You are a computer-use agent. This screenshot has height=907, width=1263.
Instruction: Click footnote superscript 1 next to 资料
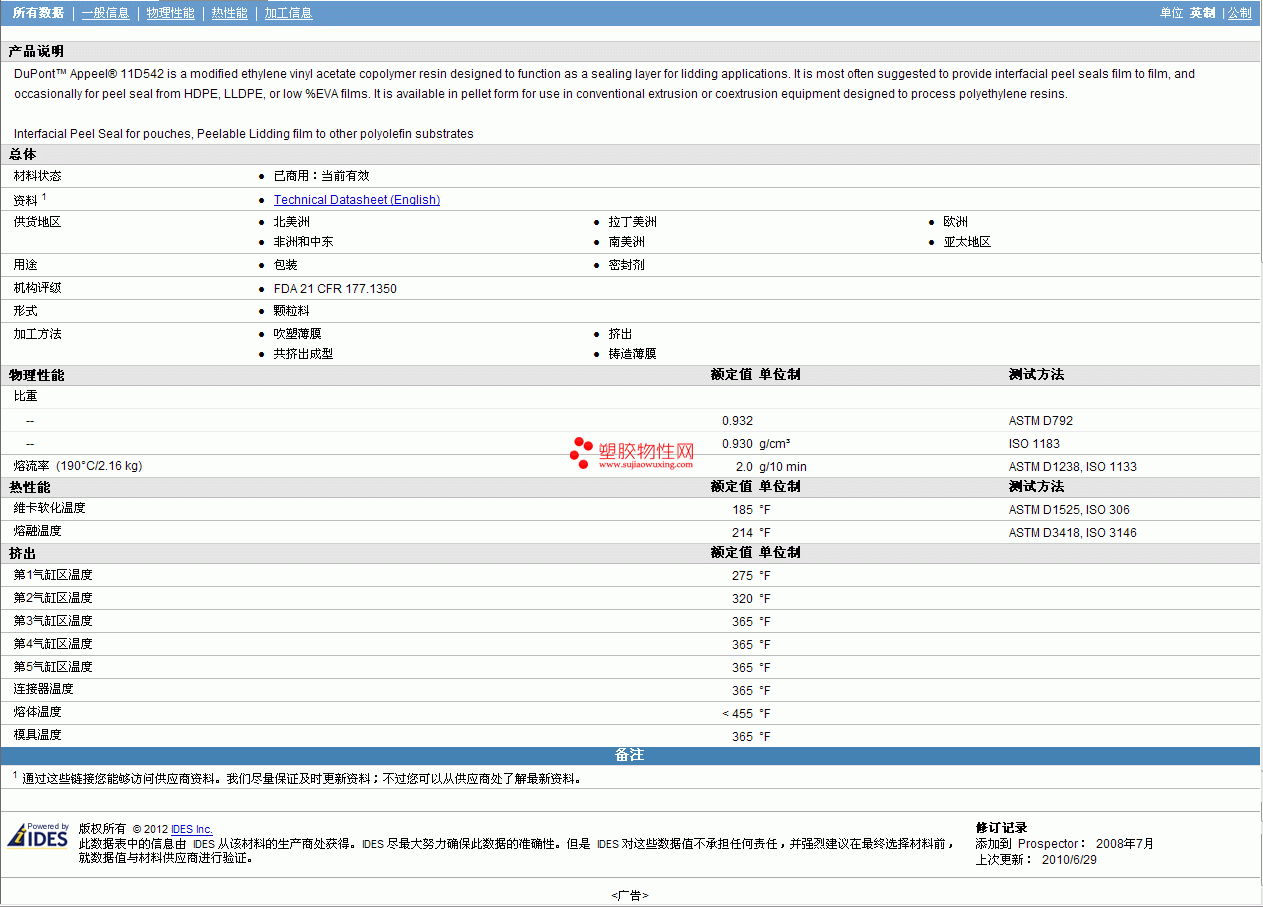pyautogui.click(x=44, y=197)
